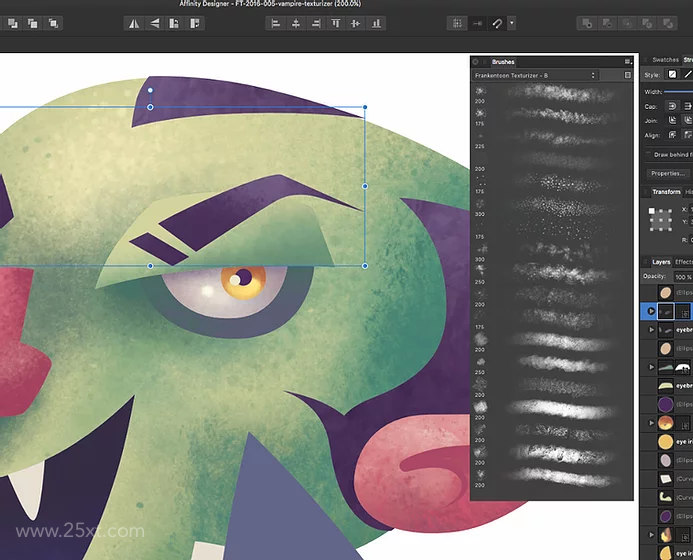Choose the first stroke Align option
The height and width of the screenshot is (560, 693).
point(672,134)
